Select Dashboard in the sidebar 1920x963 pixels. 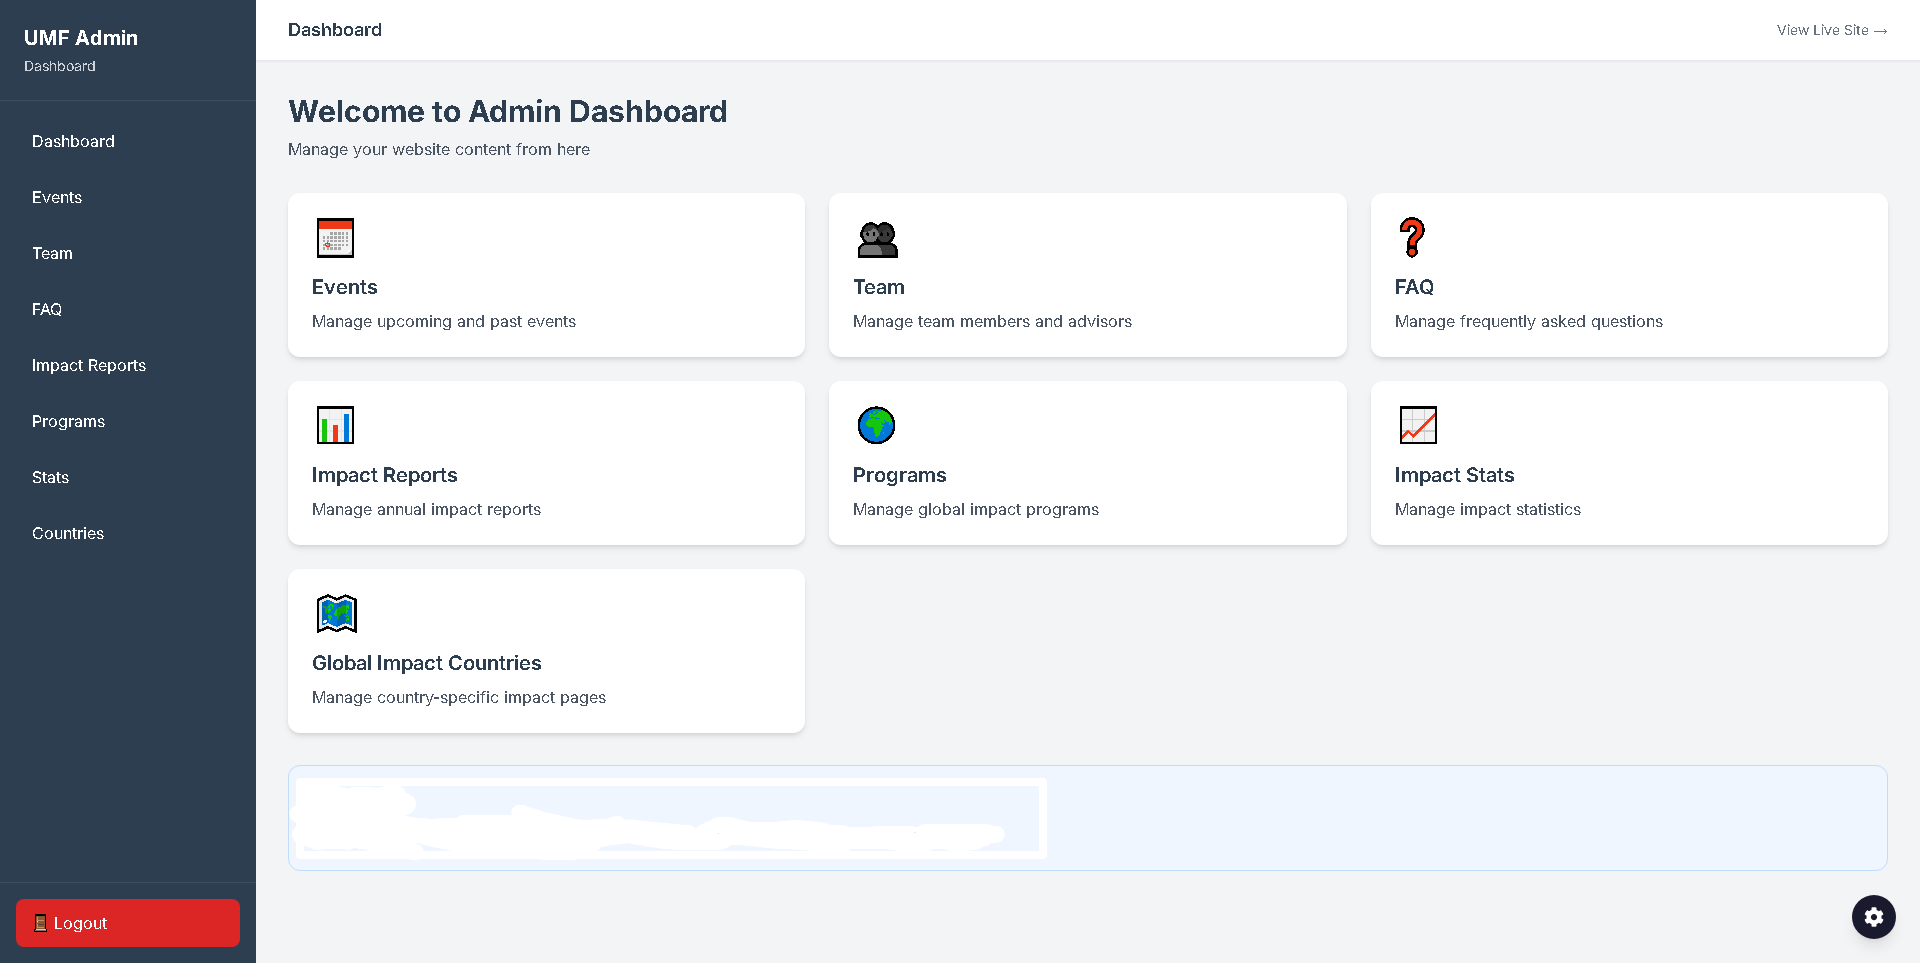coord(73,141)
